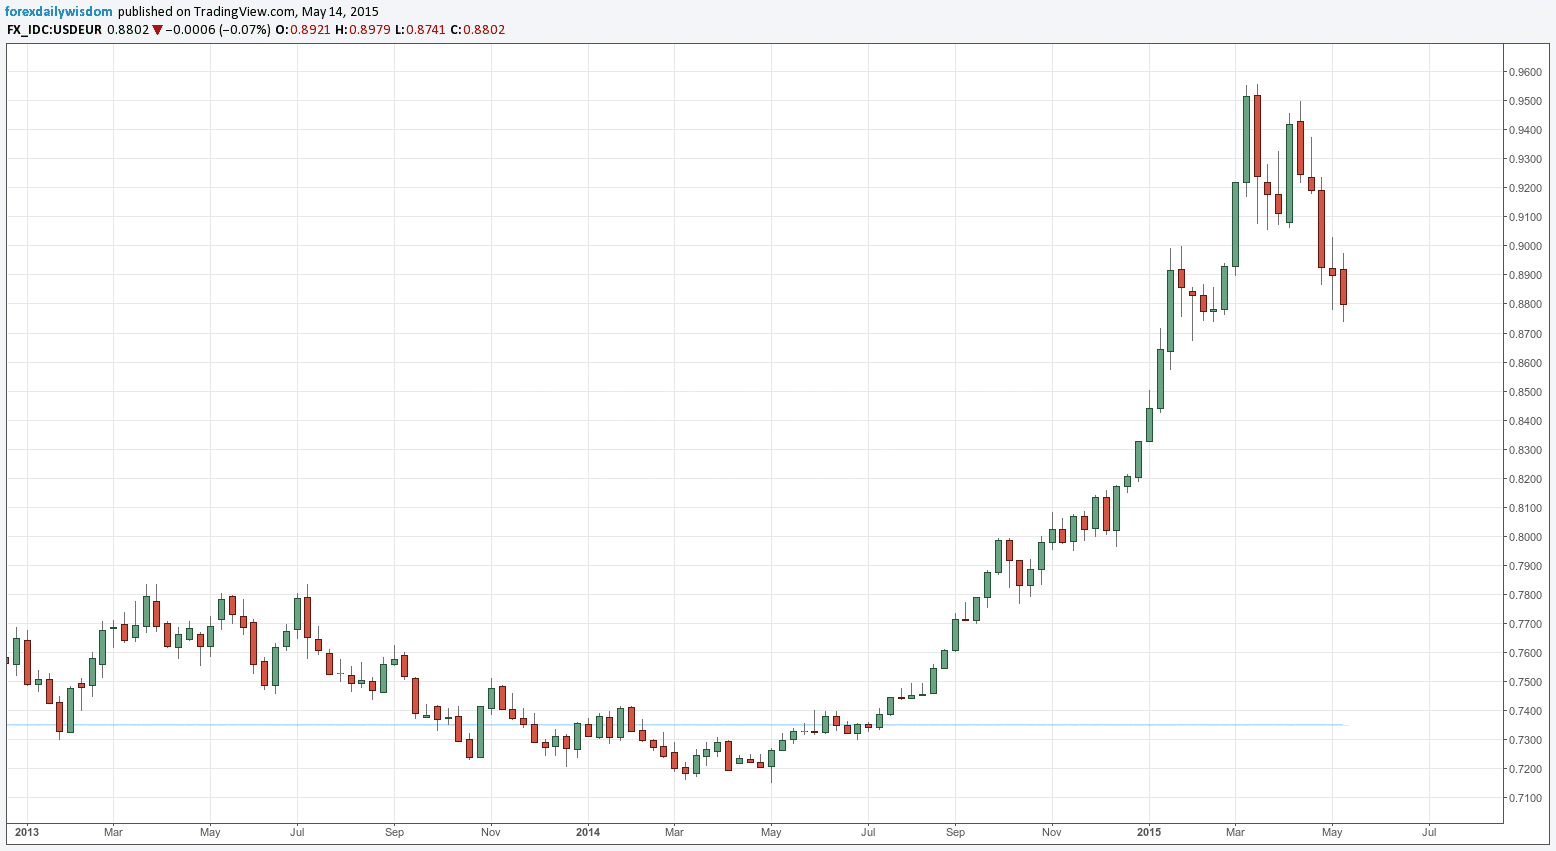1556x851 pixels.
Task: Click the 0.8000 label on price axis
Action: pos(1525,537)
